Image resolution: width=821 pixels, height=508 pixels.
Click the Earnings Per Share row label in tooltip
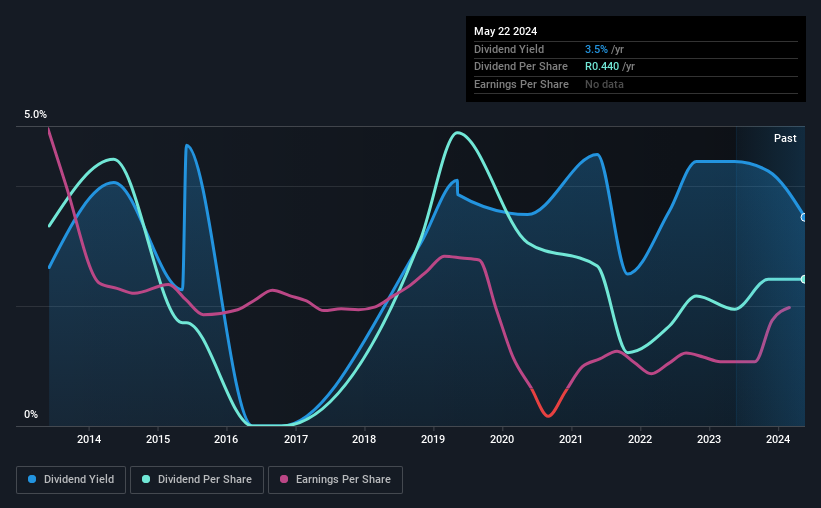click(521, 84)
